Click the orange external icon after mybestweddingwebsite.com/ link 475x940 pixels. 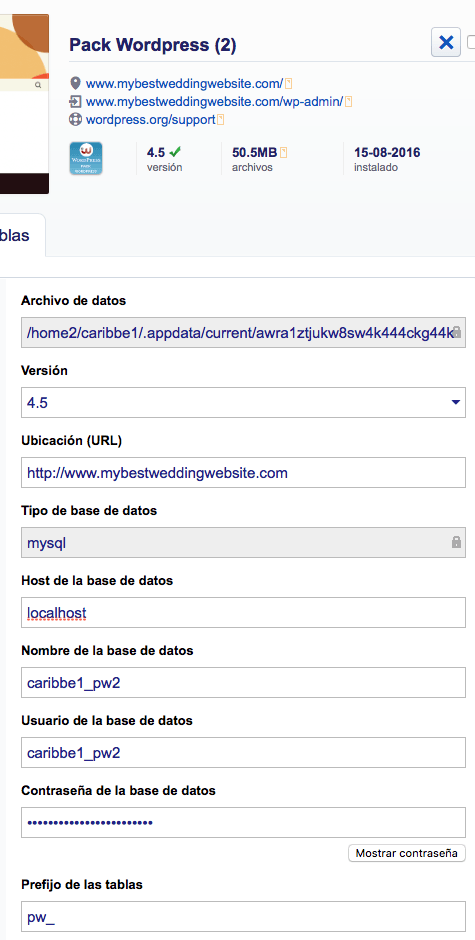click(288, 83)
